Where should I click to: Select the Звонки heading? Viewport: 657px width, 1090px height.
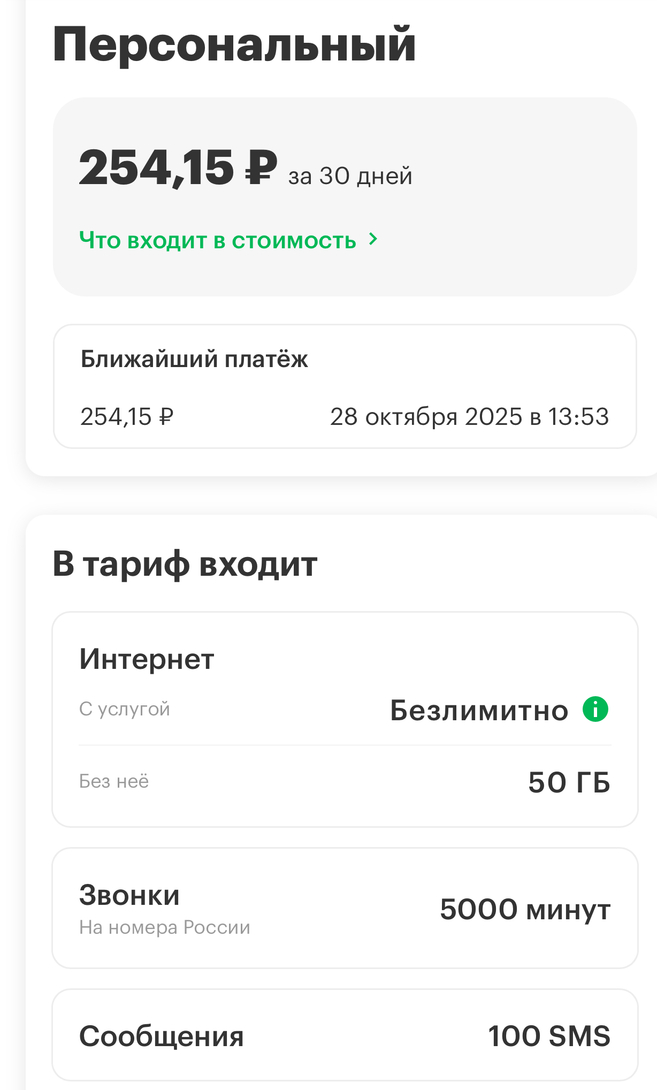point(129,894)
